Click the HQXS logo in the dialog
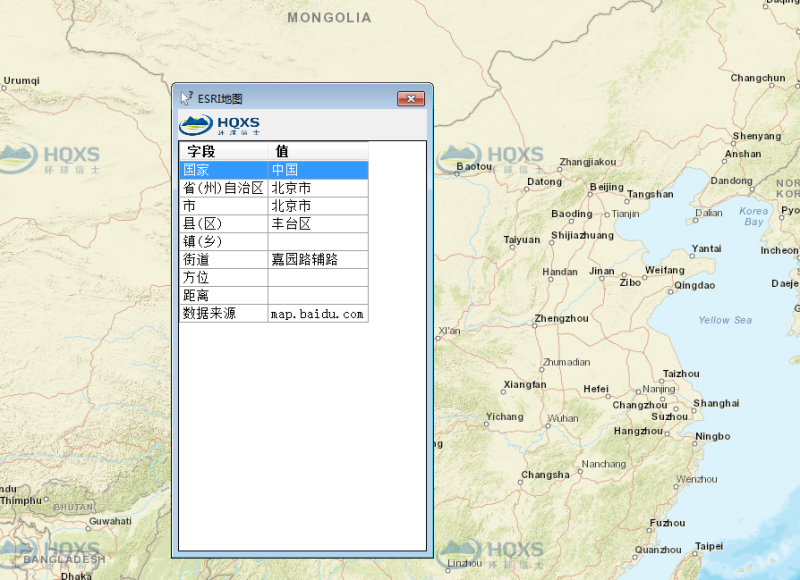The image size is (800, 580). click(x=219, y=124)
